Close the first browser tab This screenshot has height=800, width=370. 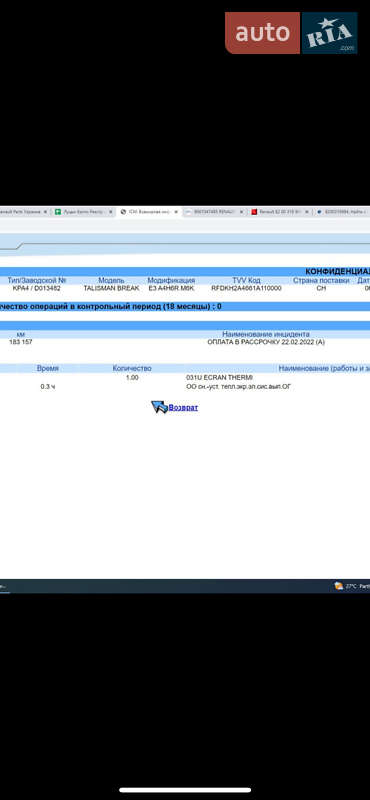tap(45, 212)
